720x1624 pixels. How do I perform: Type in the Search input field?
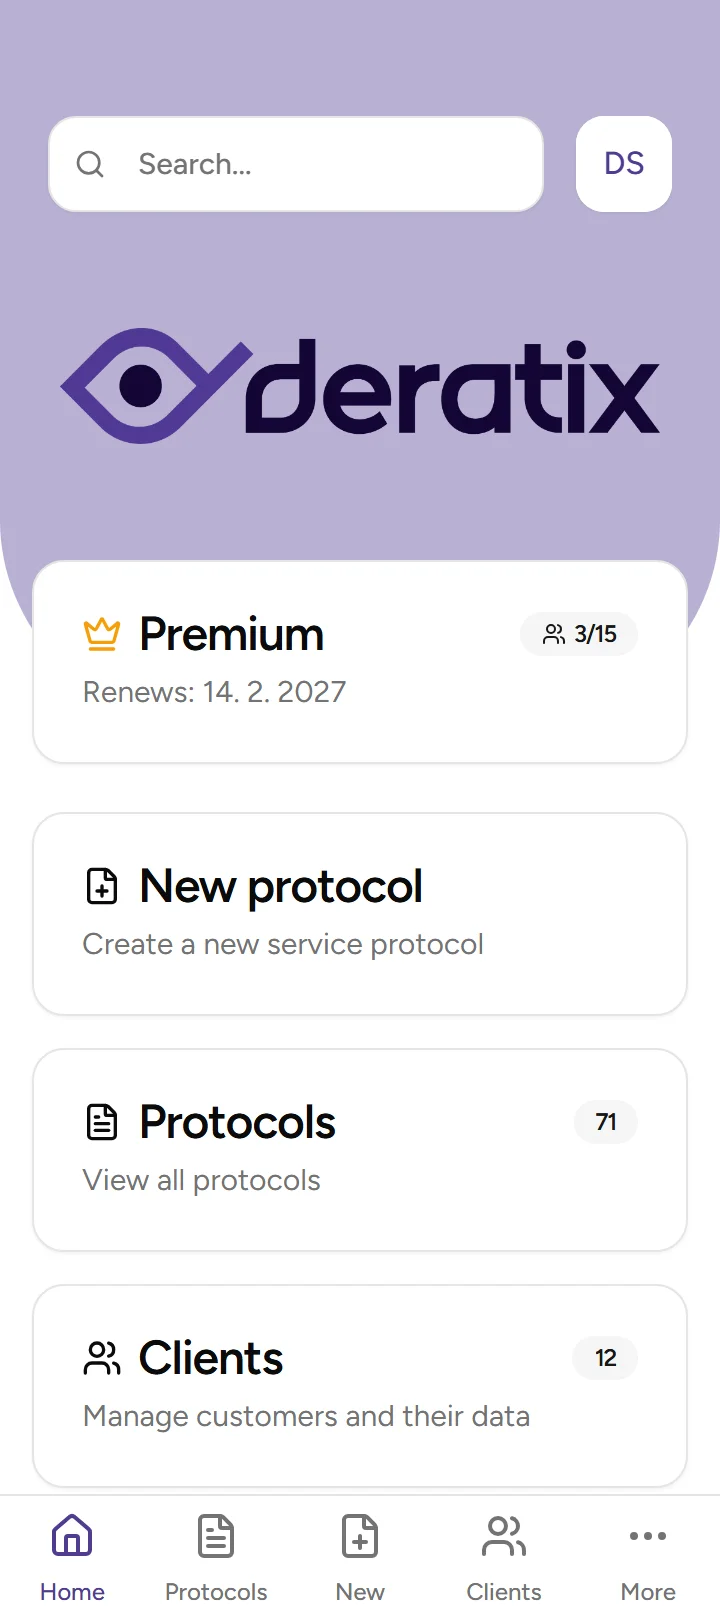point(320,164)
